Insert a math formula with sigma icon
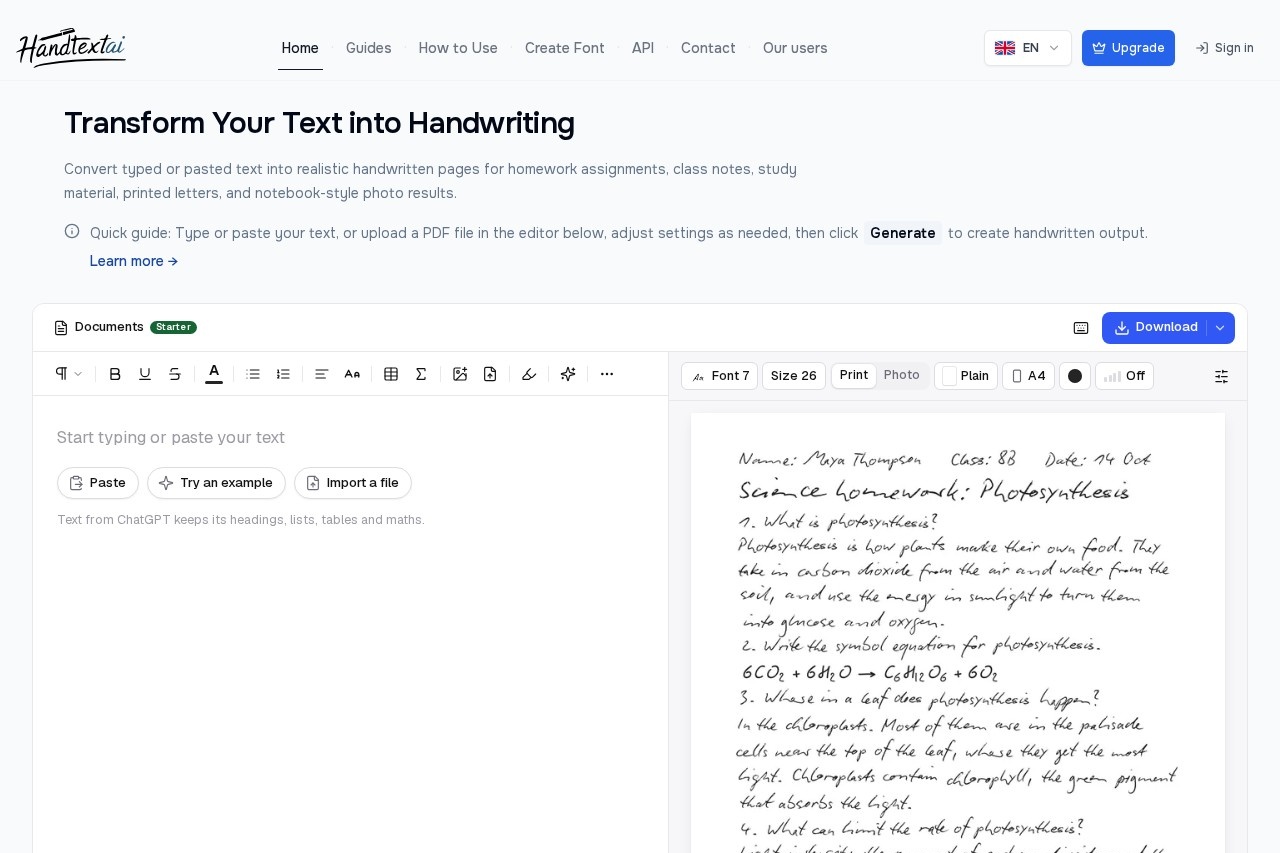This screenshot has width=1280, height=853. pos(421,374)
